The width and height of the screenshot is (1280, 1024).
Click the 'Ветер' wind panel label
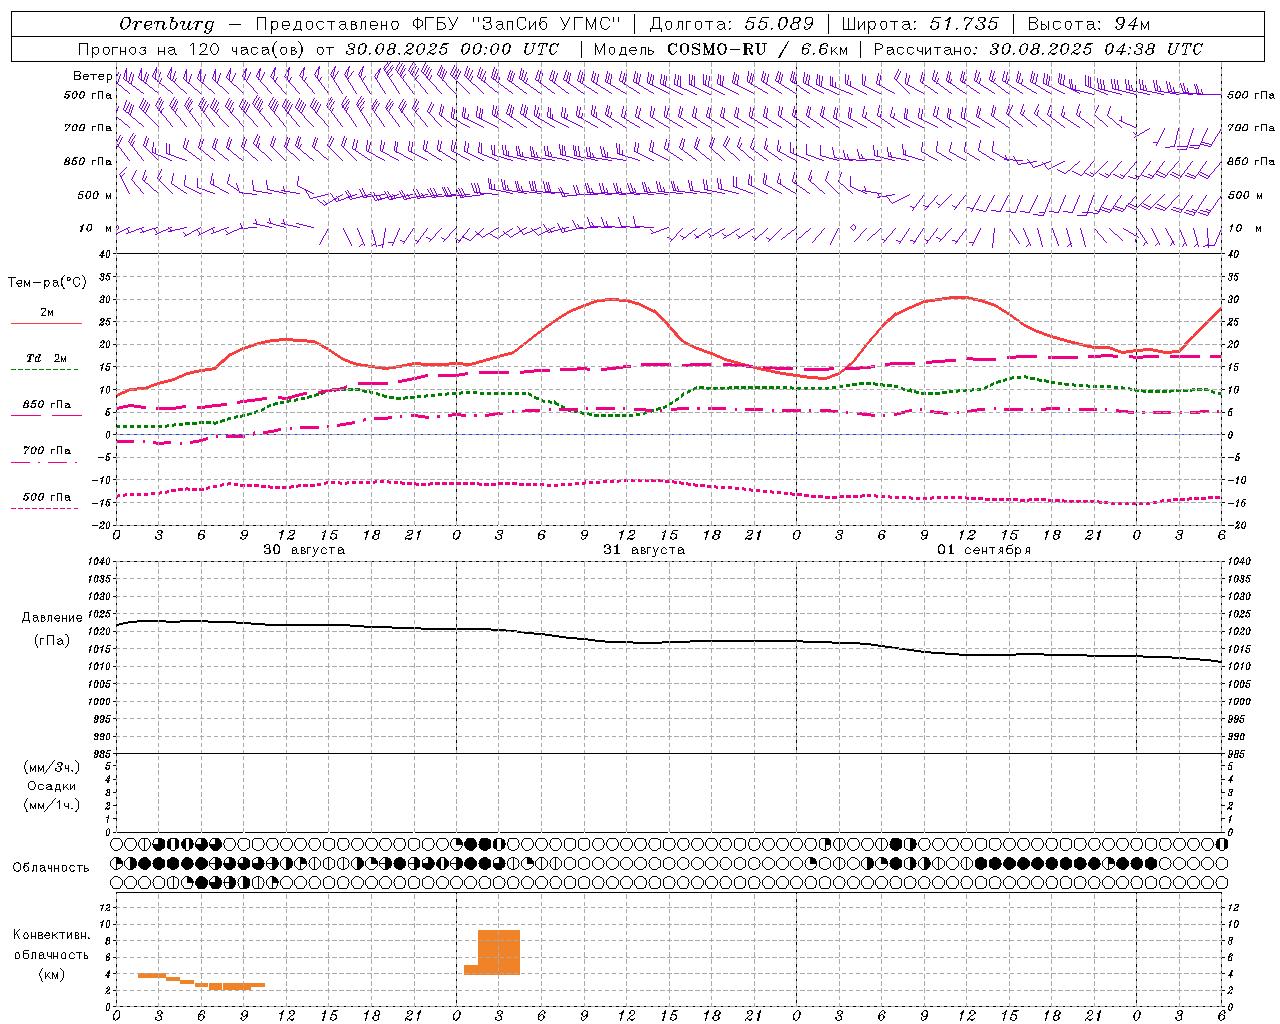(x=92, y=76)
